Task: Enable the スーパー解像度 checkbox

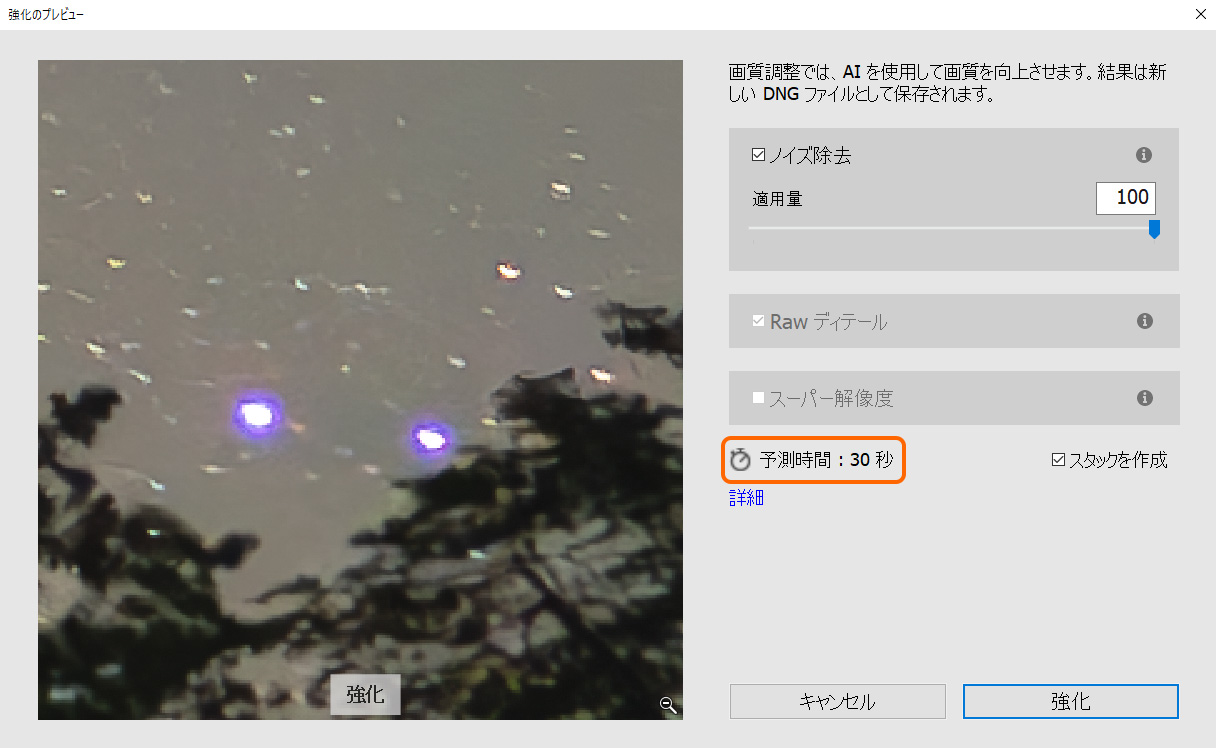Action: (x=758, y=398)
